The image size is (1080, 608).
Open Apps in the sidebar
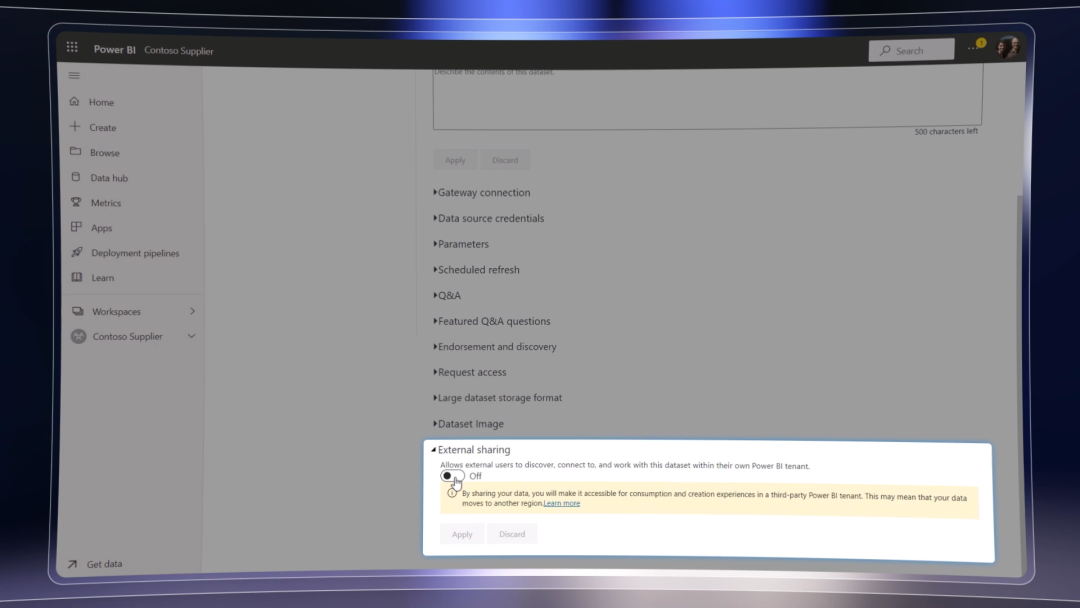tap(101, 228)
